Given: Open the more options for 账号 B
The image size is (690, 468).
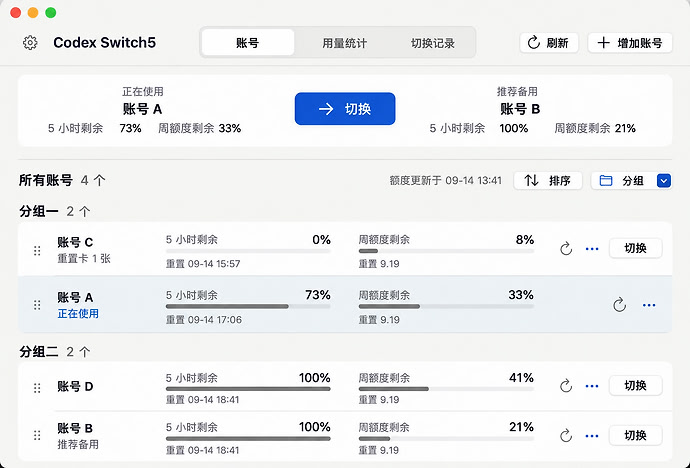Looking at the screenshot, I should pyautogui.click(x=592, y=436).
